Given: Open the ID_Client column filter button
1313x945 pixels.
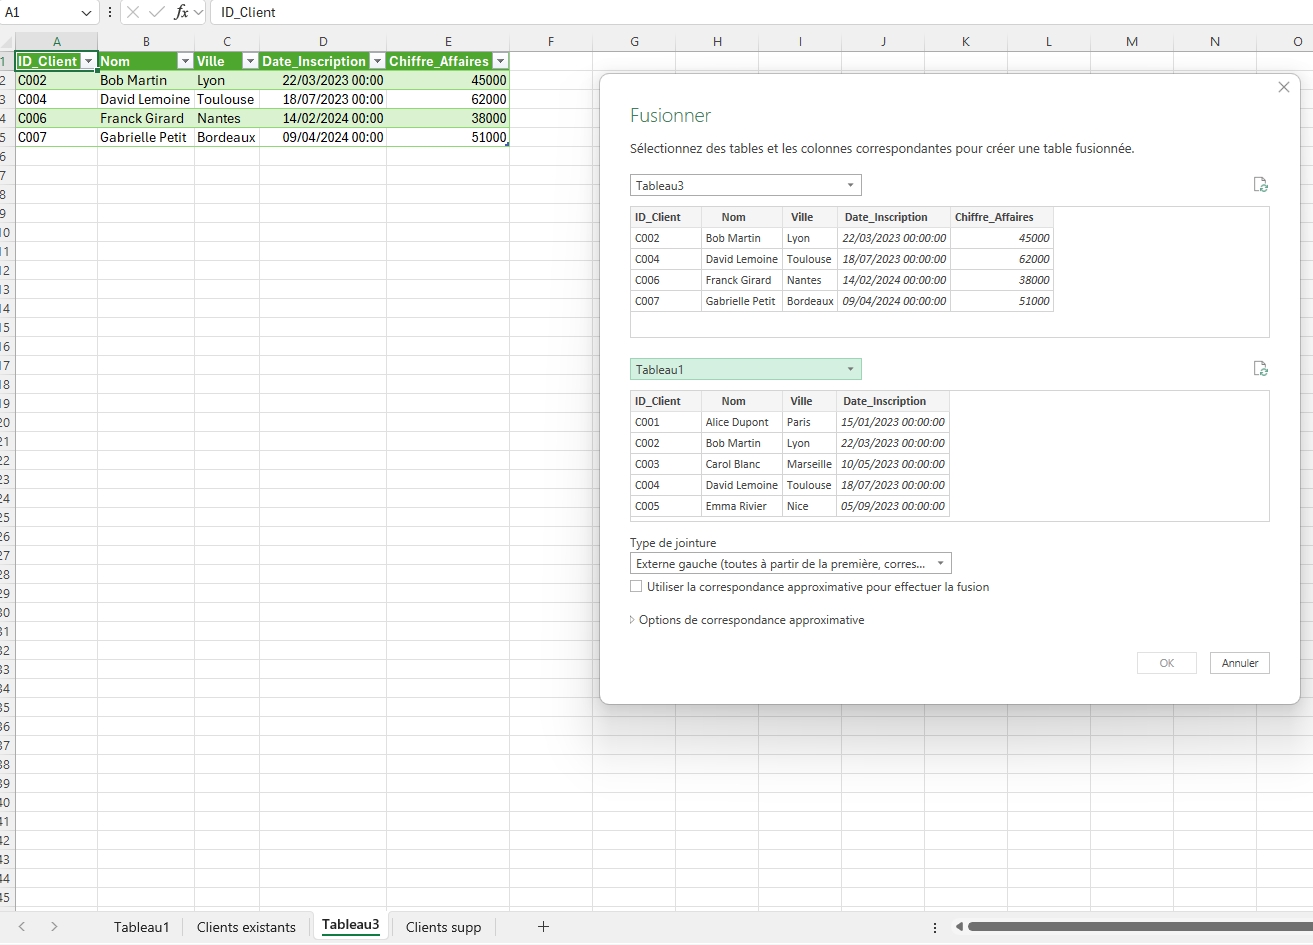Looking at the screenshot, I should tap(88, 61).
